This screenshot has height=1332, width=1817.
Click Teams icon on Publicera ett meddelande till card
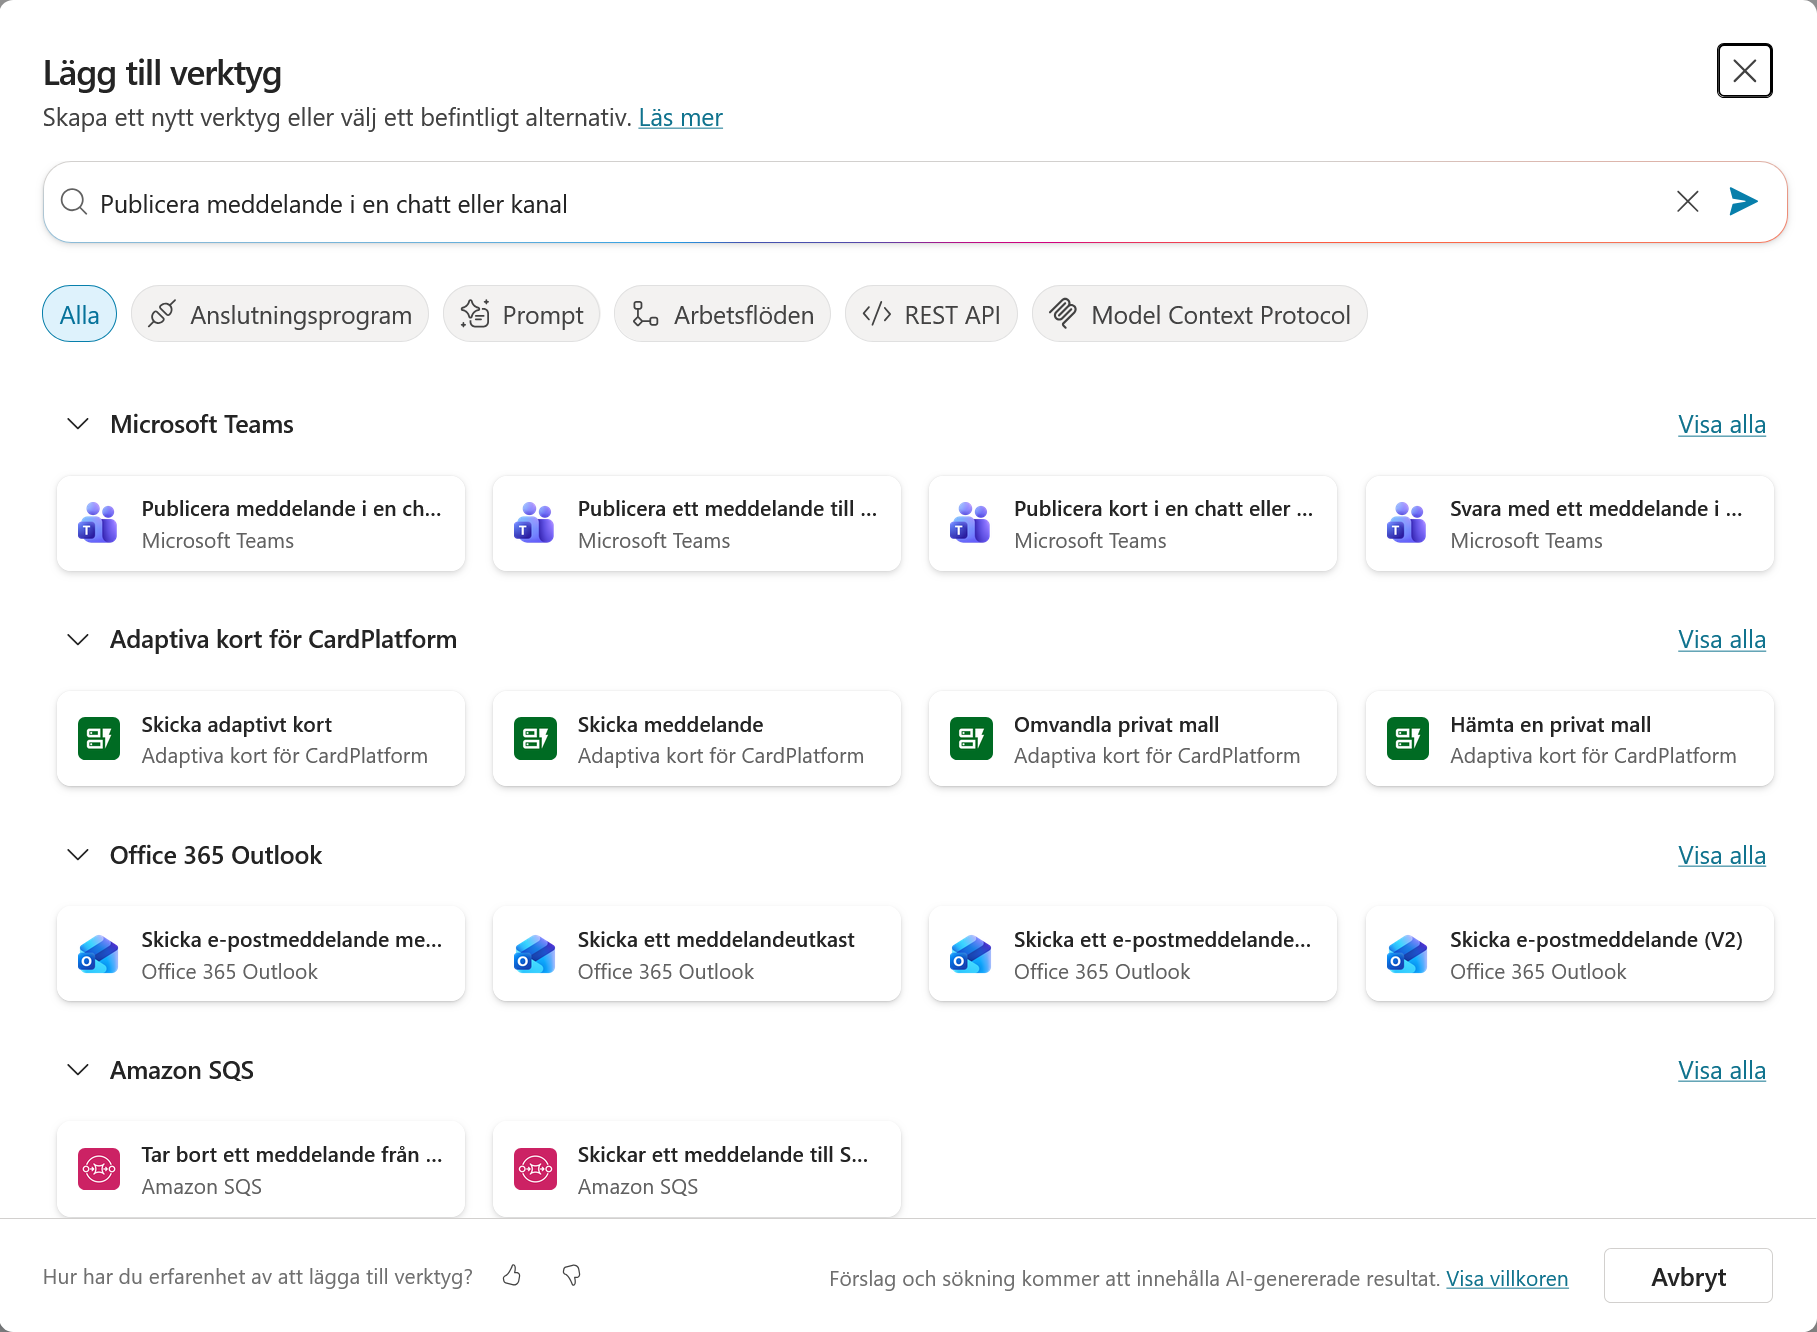(534, 523)
